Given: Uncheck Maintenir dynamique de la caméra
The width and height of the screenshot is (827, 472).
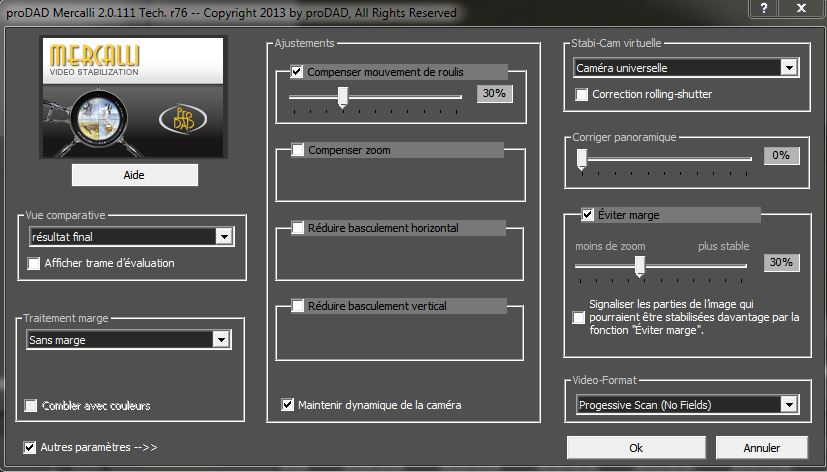Looking at the screenshot, I should 287,405.
